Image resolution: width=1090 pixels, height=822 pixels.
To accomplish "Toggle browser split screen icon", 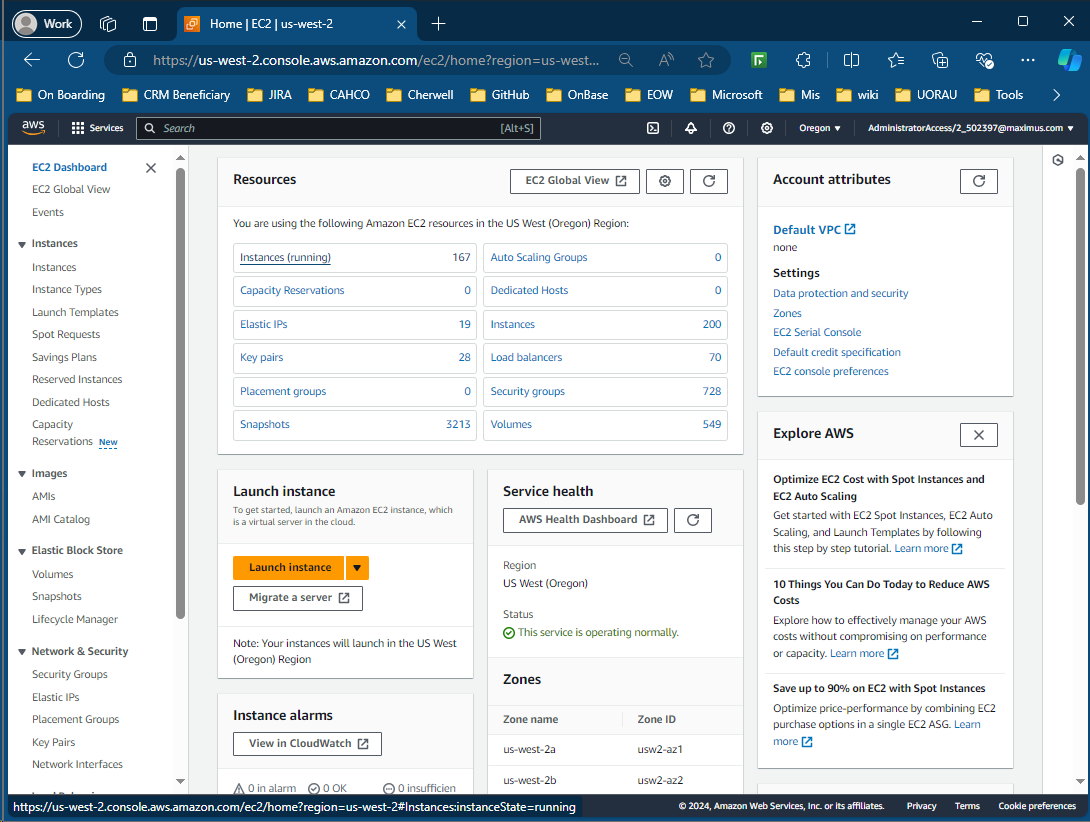I will point(852,61).
